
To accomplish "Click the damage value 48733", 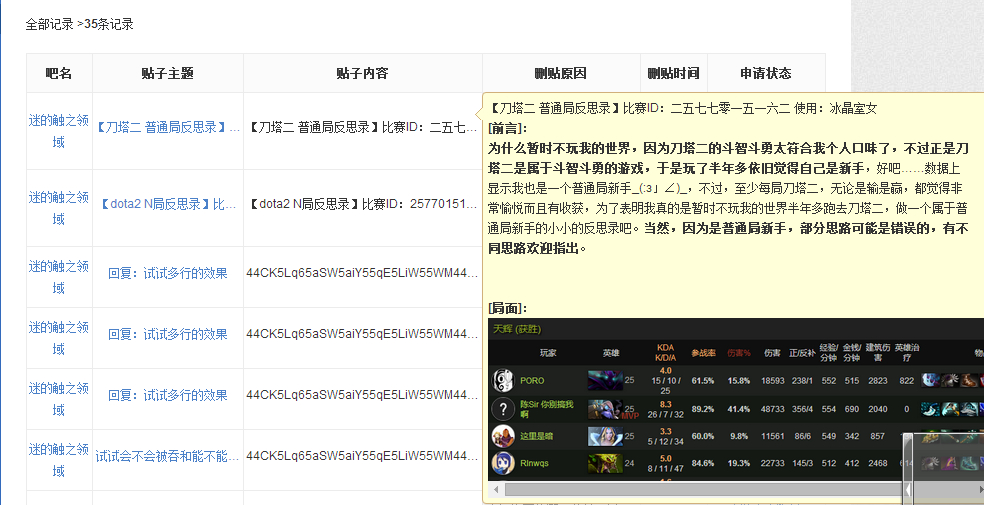I will tap(773, 409).
